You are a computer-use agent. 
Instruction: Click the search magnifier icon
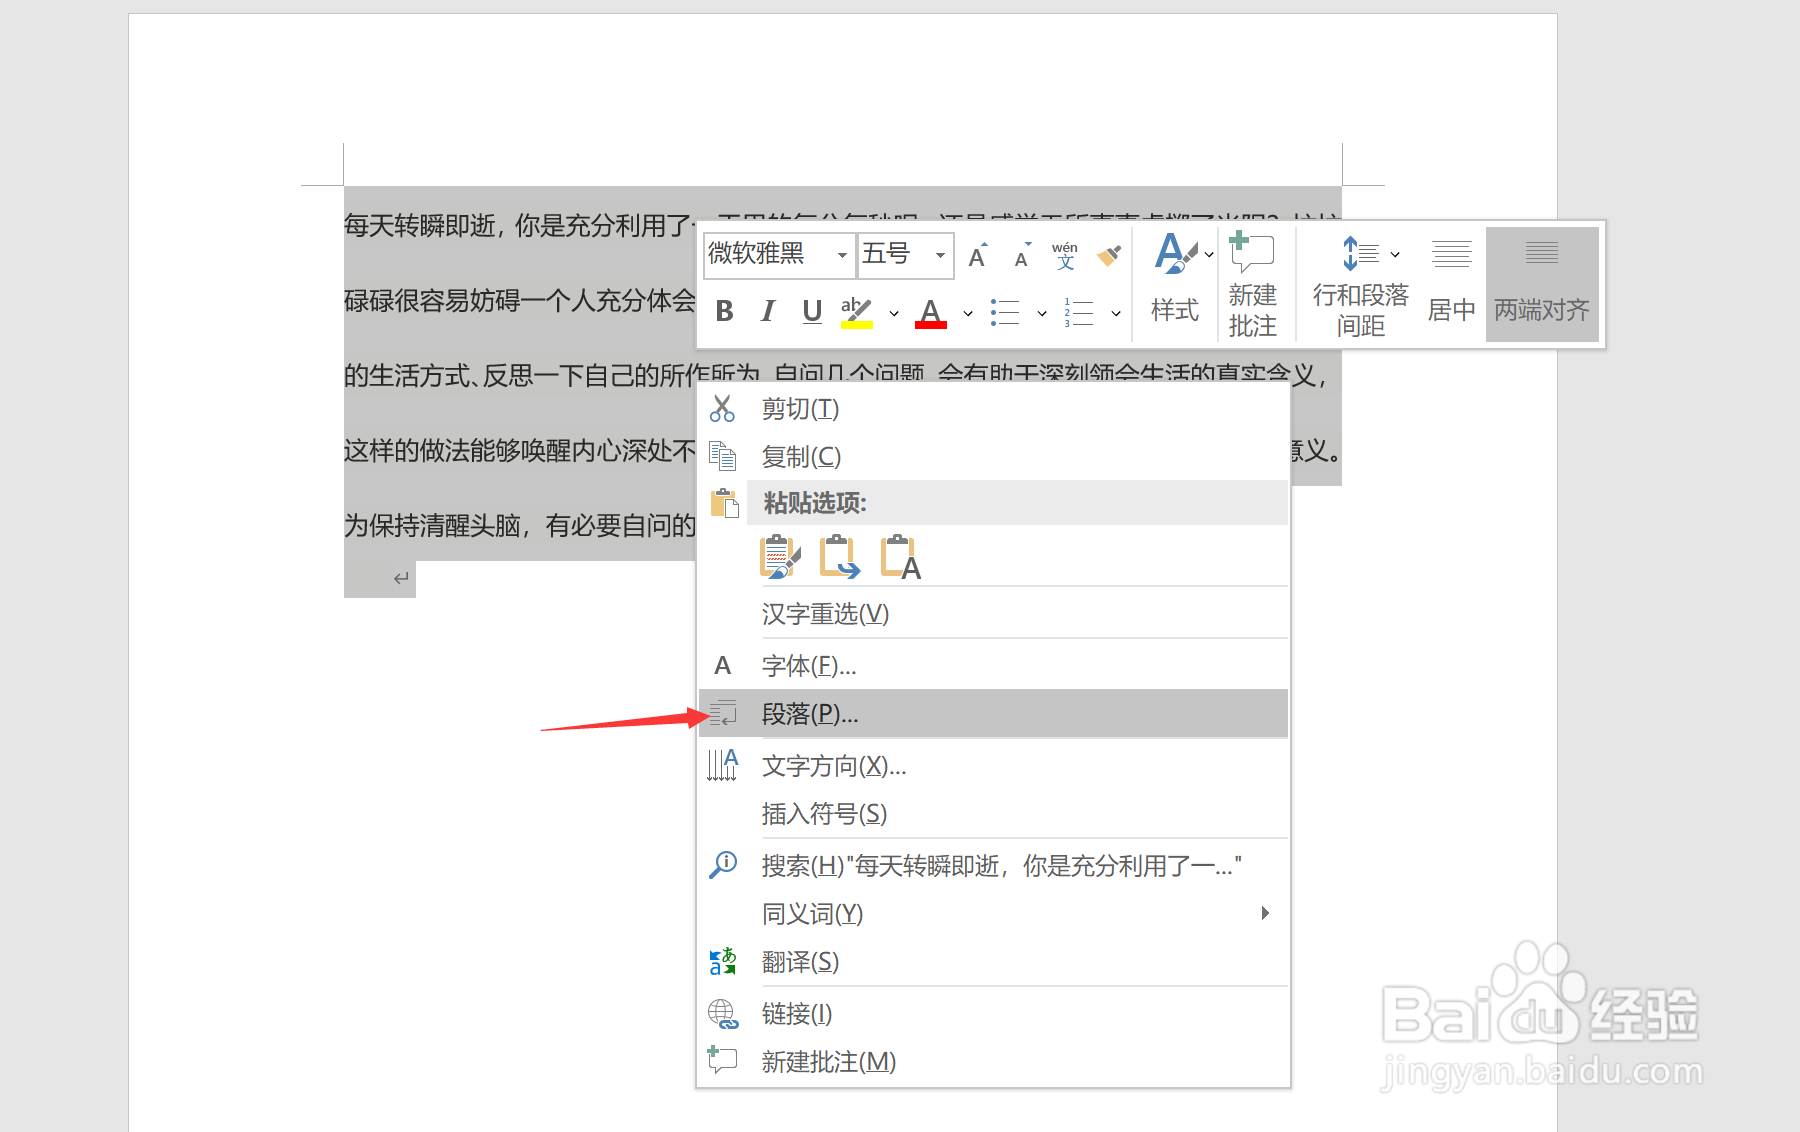[x=723, y=865]
